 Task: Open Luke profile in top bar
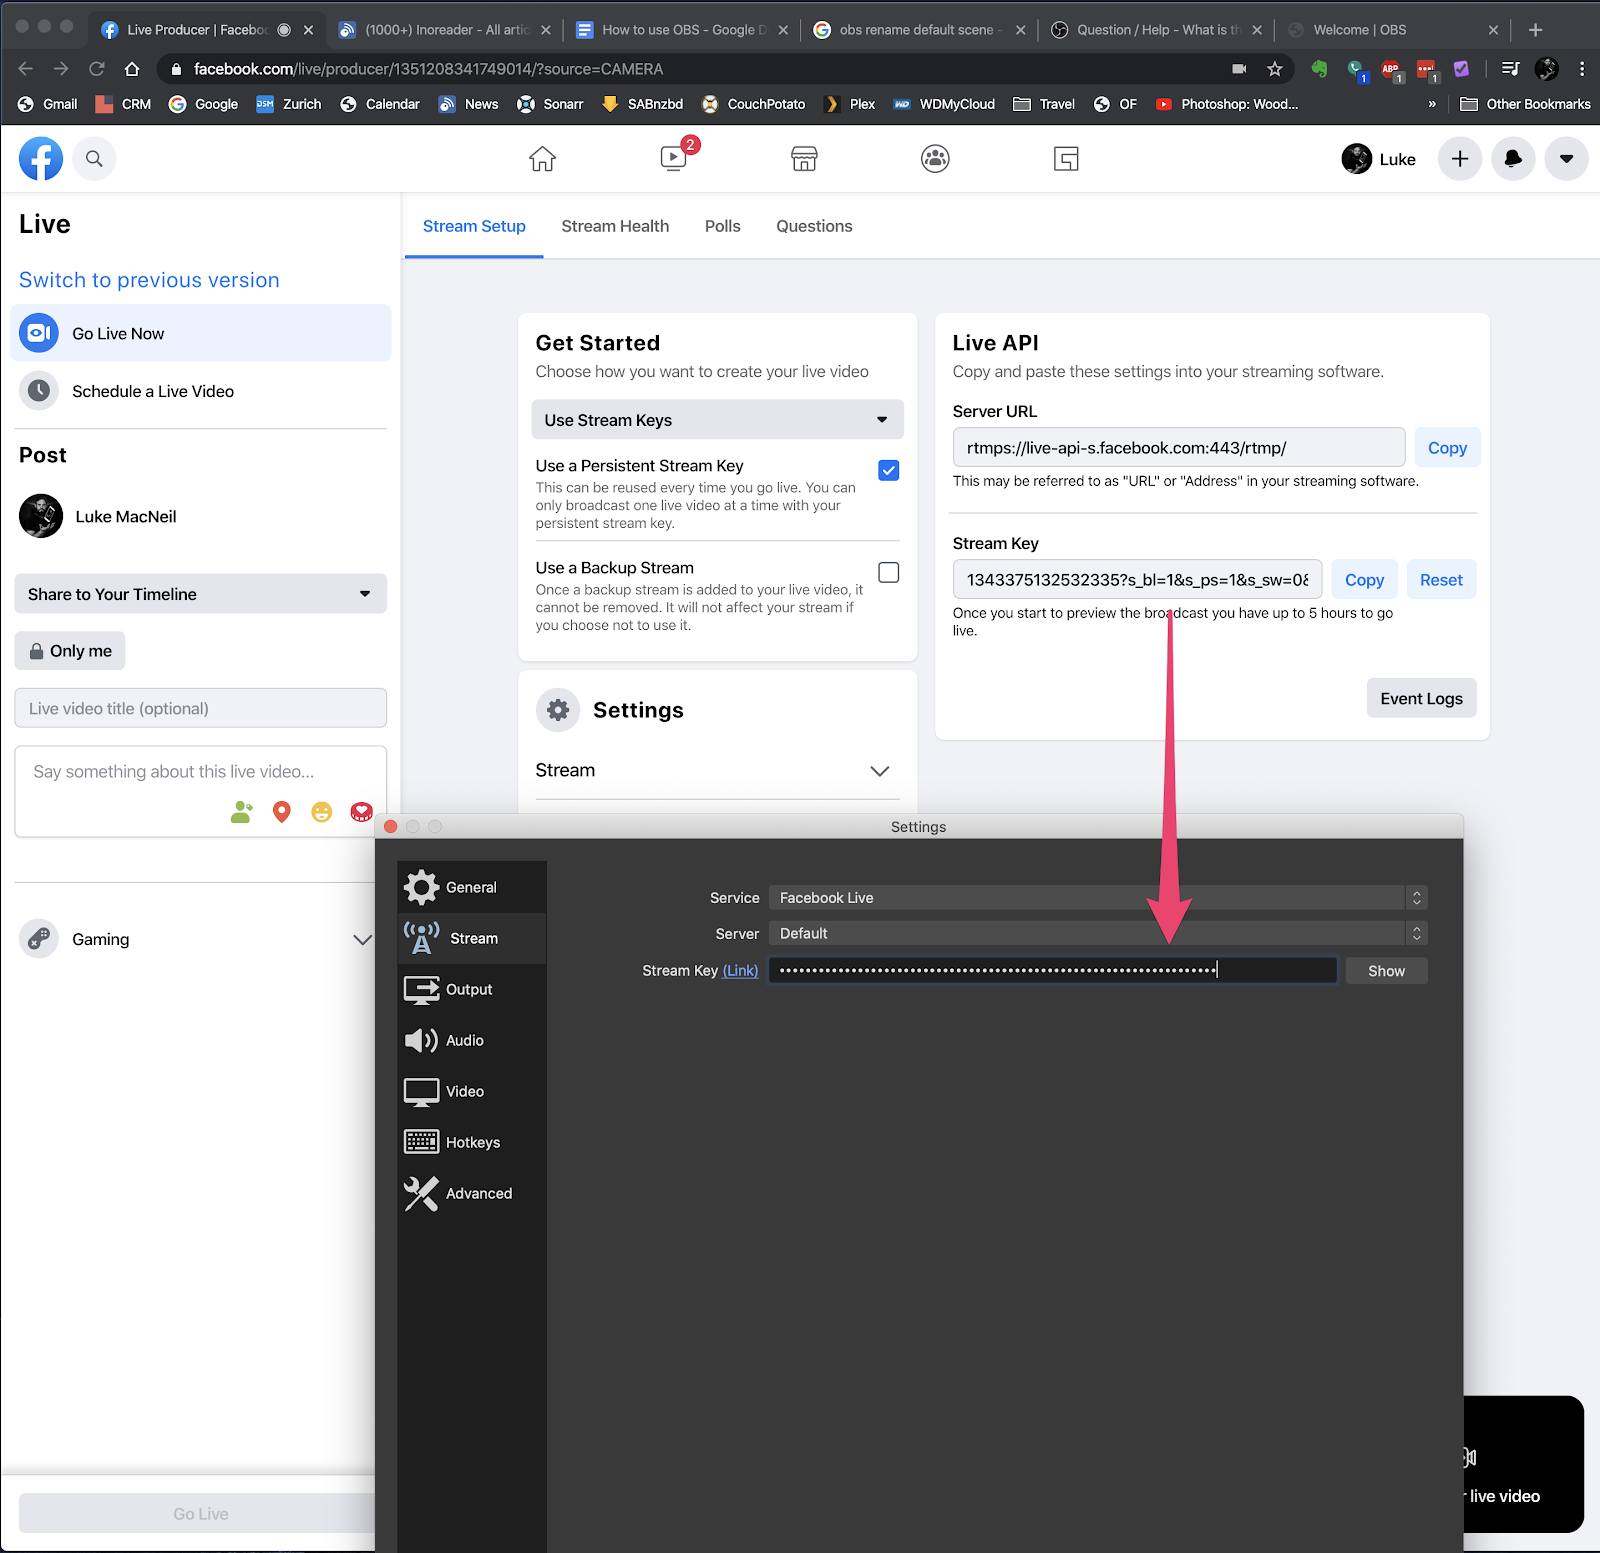pos(1379,159)
